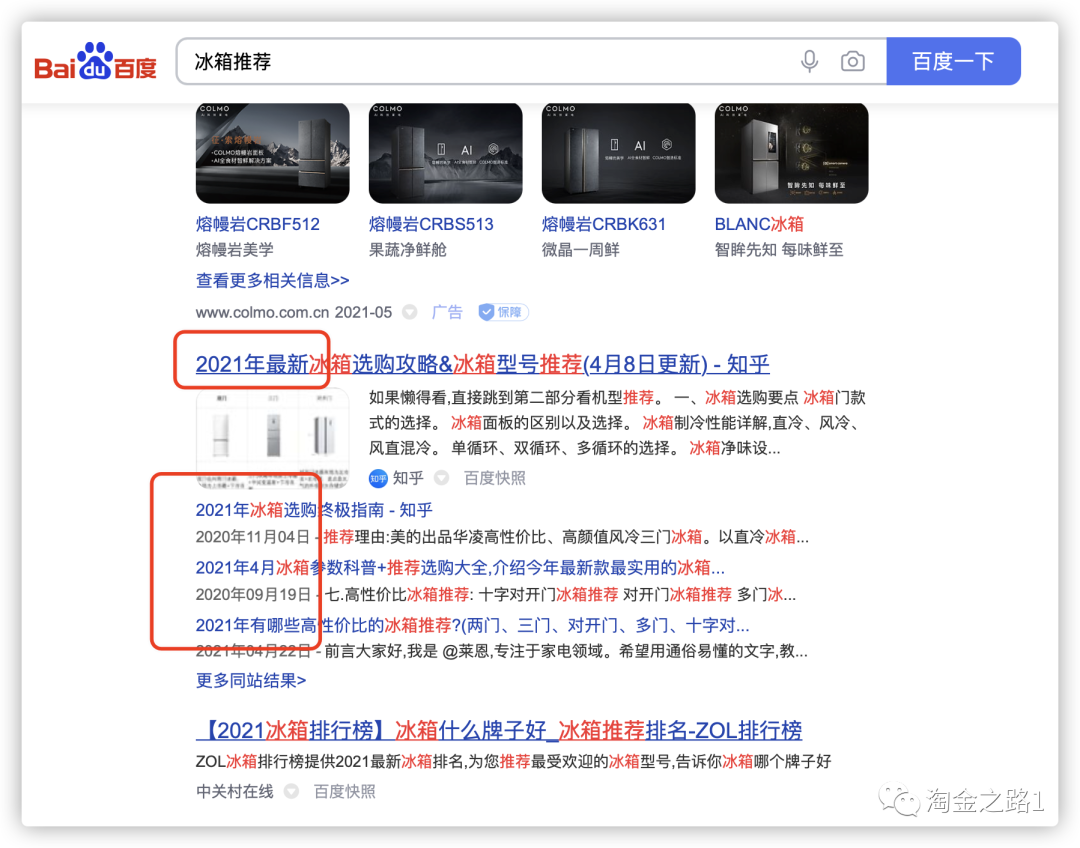
Task: Open 2021年4月冰箱参数科普+推荐选购大全 link
Action: click(460, 568)
